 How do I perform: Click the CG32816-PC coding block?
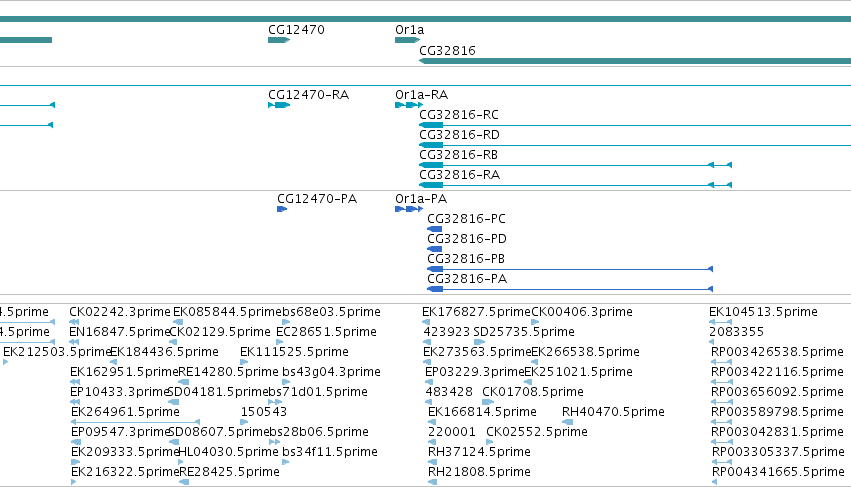(434, 229)
